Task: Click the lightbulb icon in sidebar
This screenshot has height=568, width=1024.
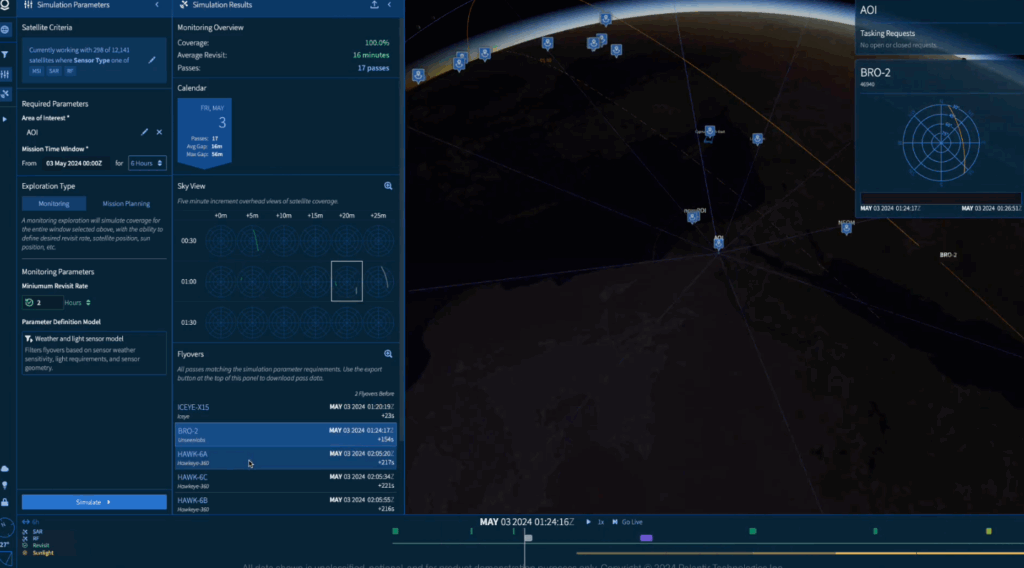Action: pos(5,485)
